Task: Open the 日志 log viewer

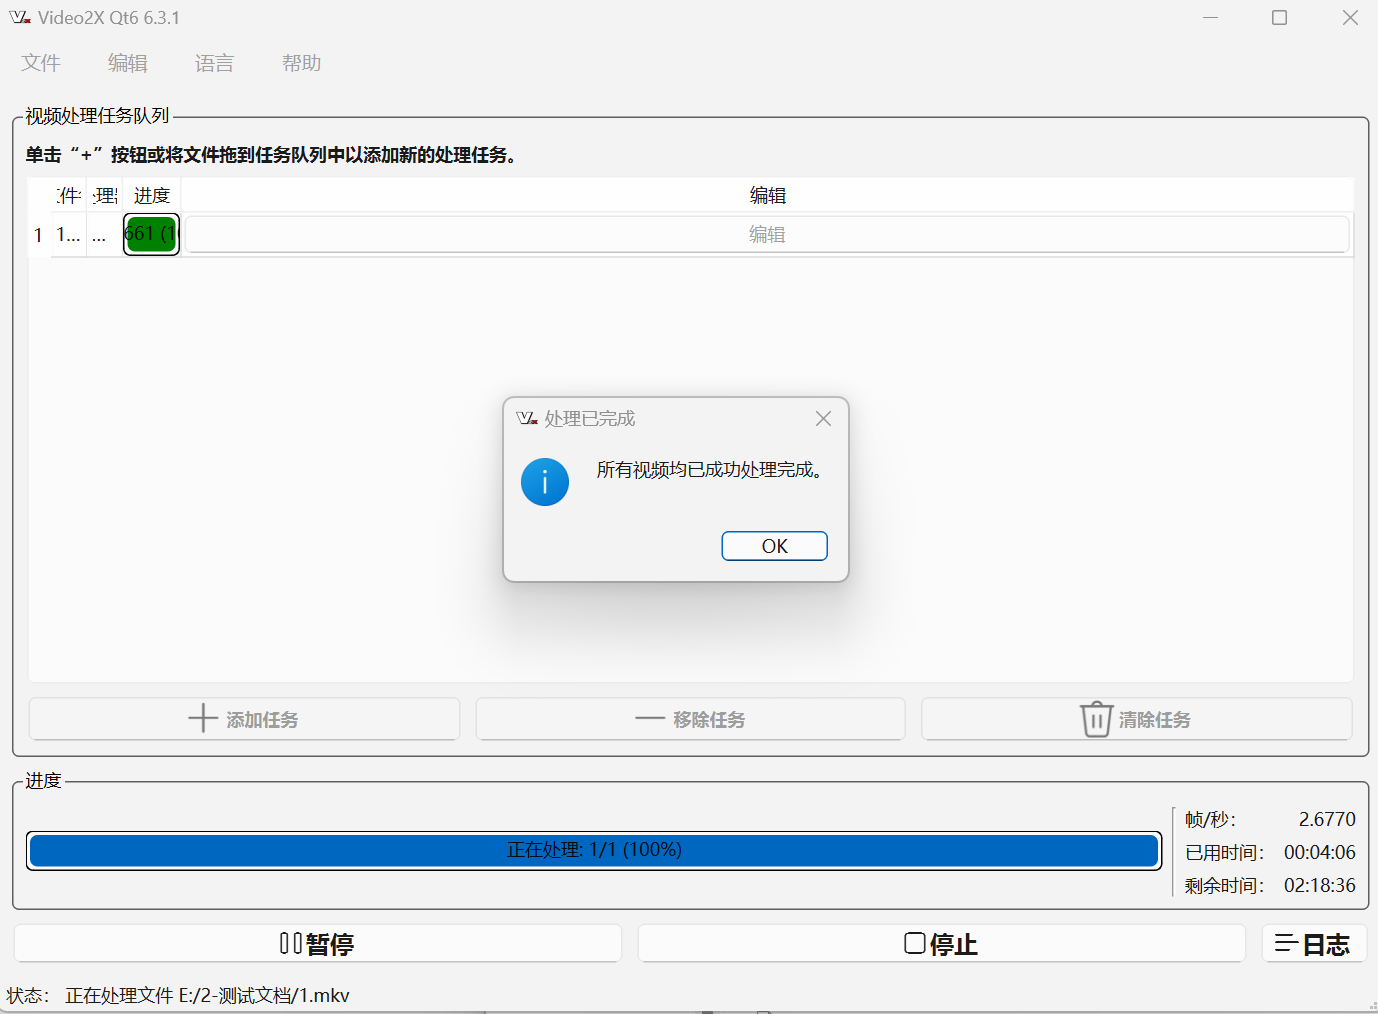Action: 1314,944
